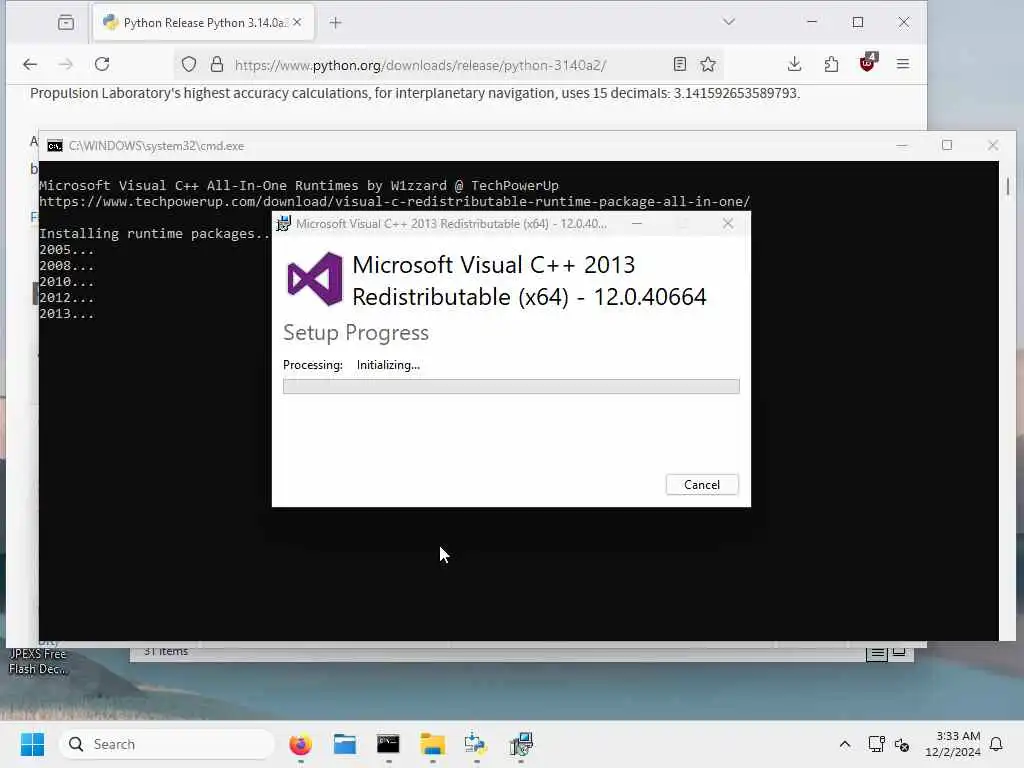Switch to cmd console taskbar icon
This screenshot has height=768, width=1024.
(388, 744)
